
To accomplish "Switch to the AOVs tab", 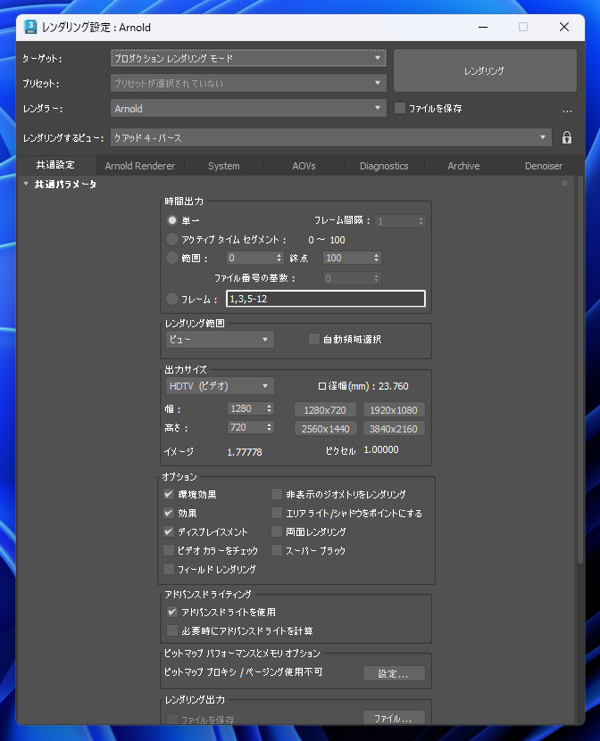I will [x=304, y=166].
